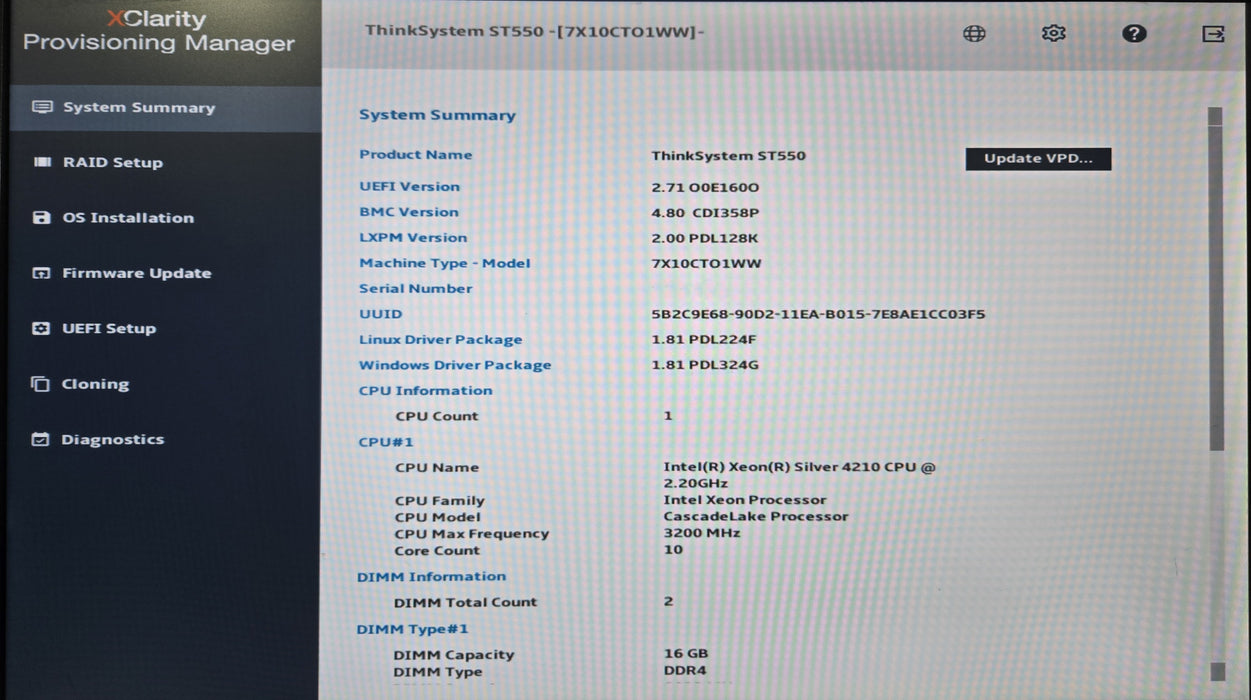
Task: Click the DIMM Type#1 heading
Action: tap(412, 630)
